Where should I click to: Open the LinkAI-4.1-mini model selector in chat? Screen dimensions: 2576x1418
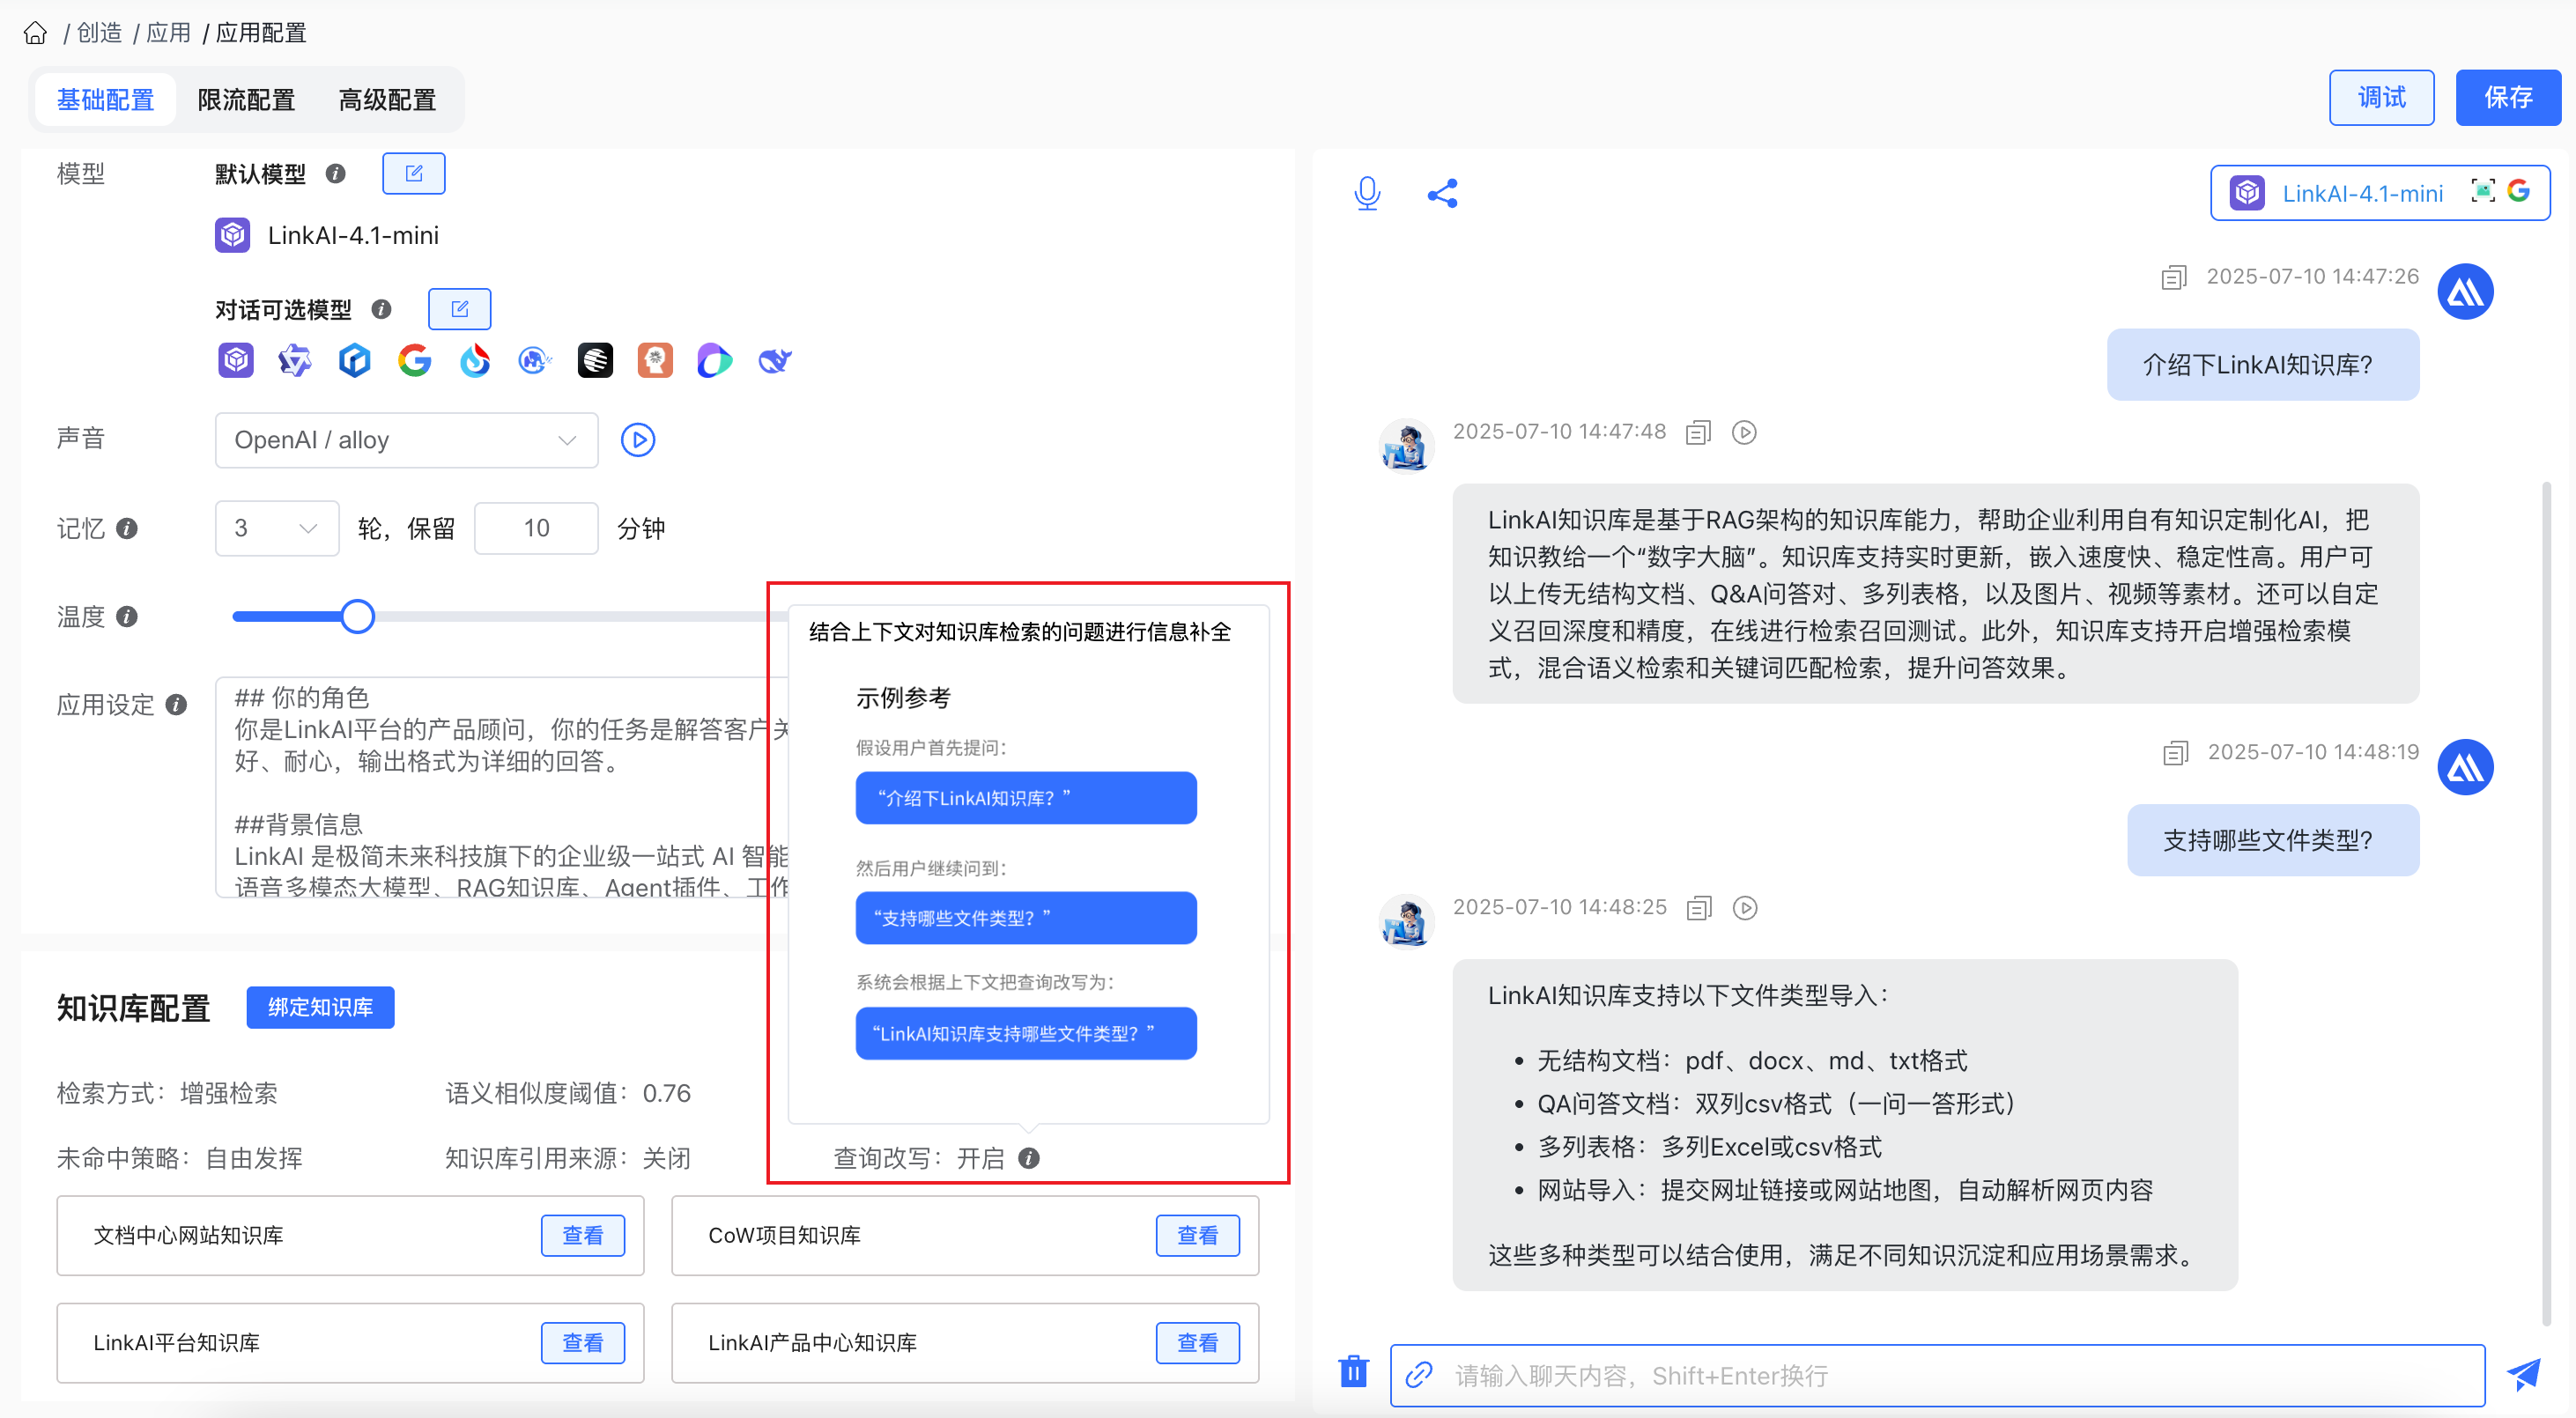point(2380,192)
